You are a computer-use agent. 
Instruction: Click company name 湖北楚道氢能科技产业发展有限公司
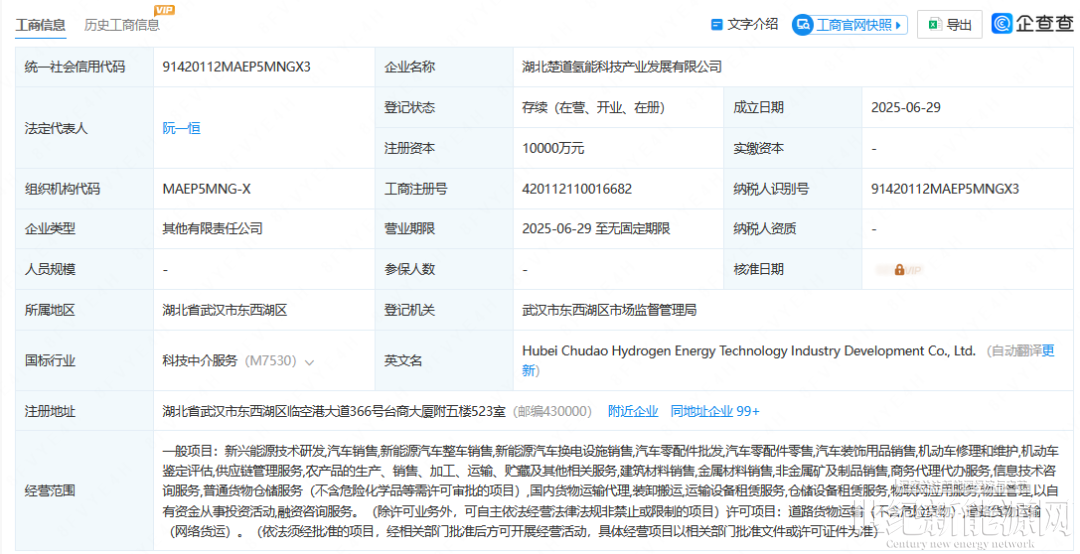622,67
